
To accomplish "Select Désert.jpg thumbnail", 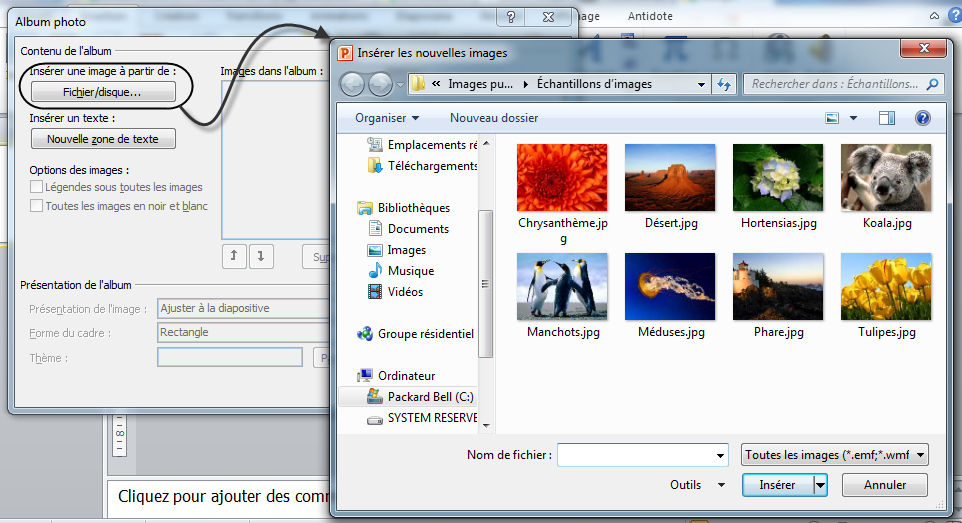I will point(670,178).
